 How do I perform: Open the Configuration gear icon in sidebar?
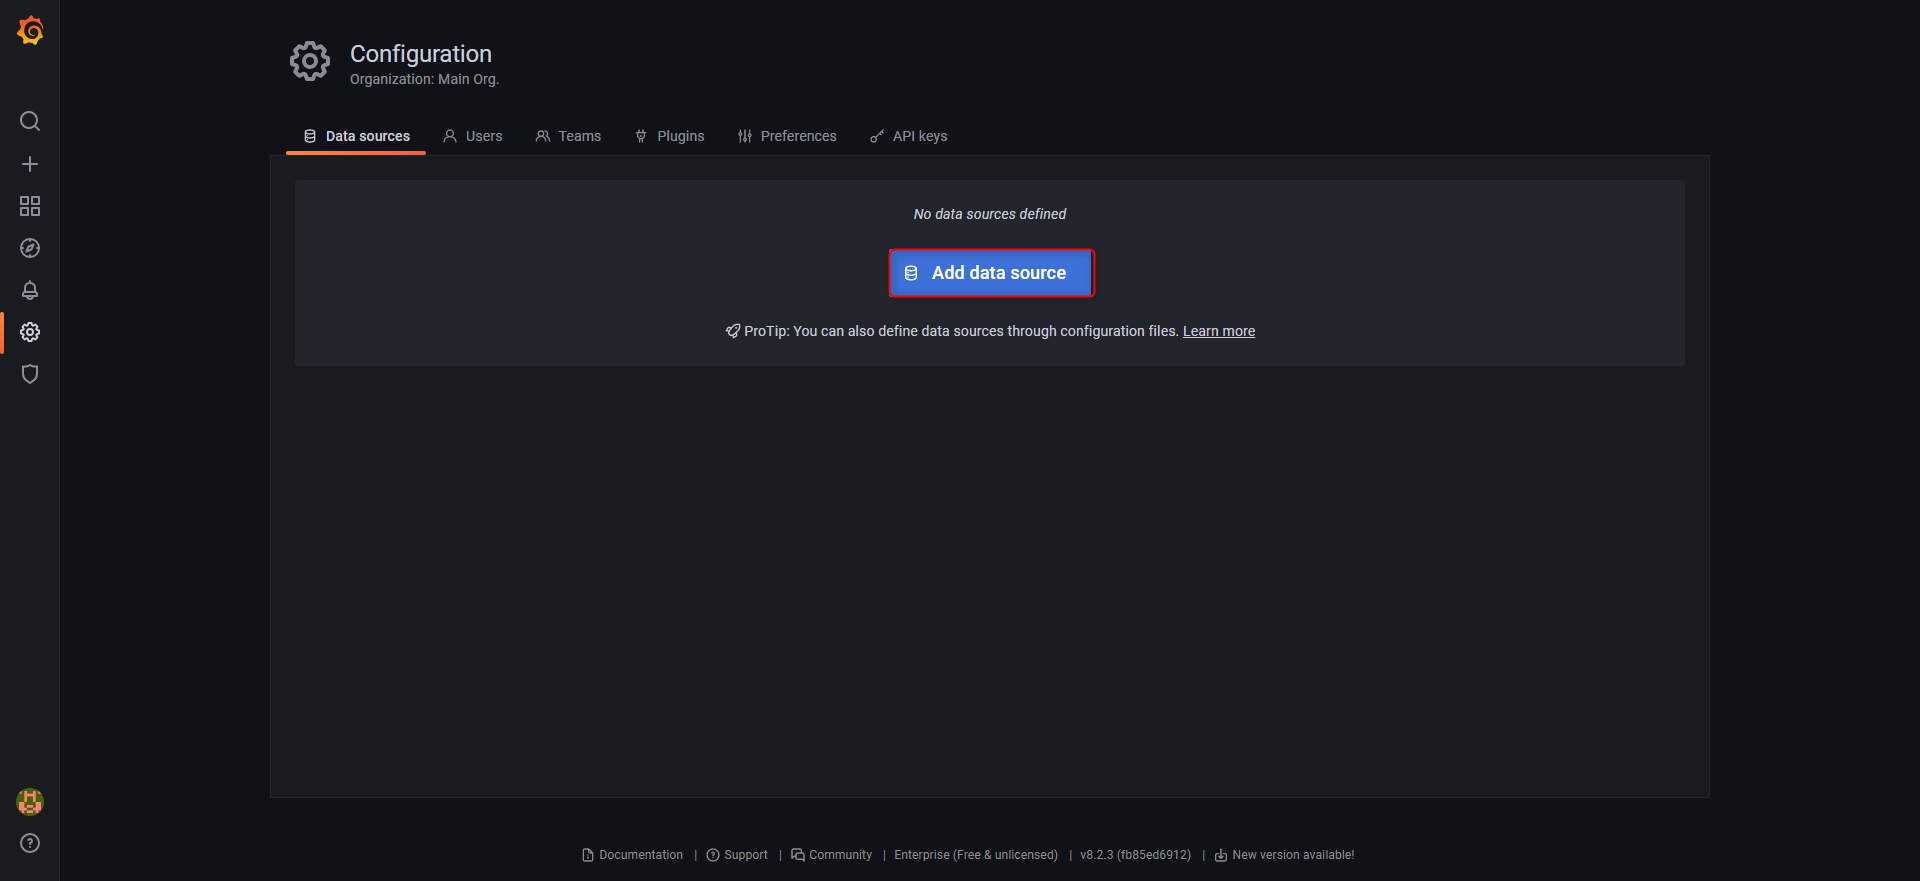(x=30, y=332)
